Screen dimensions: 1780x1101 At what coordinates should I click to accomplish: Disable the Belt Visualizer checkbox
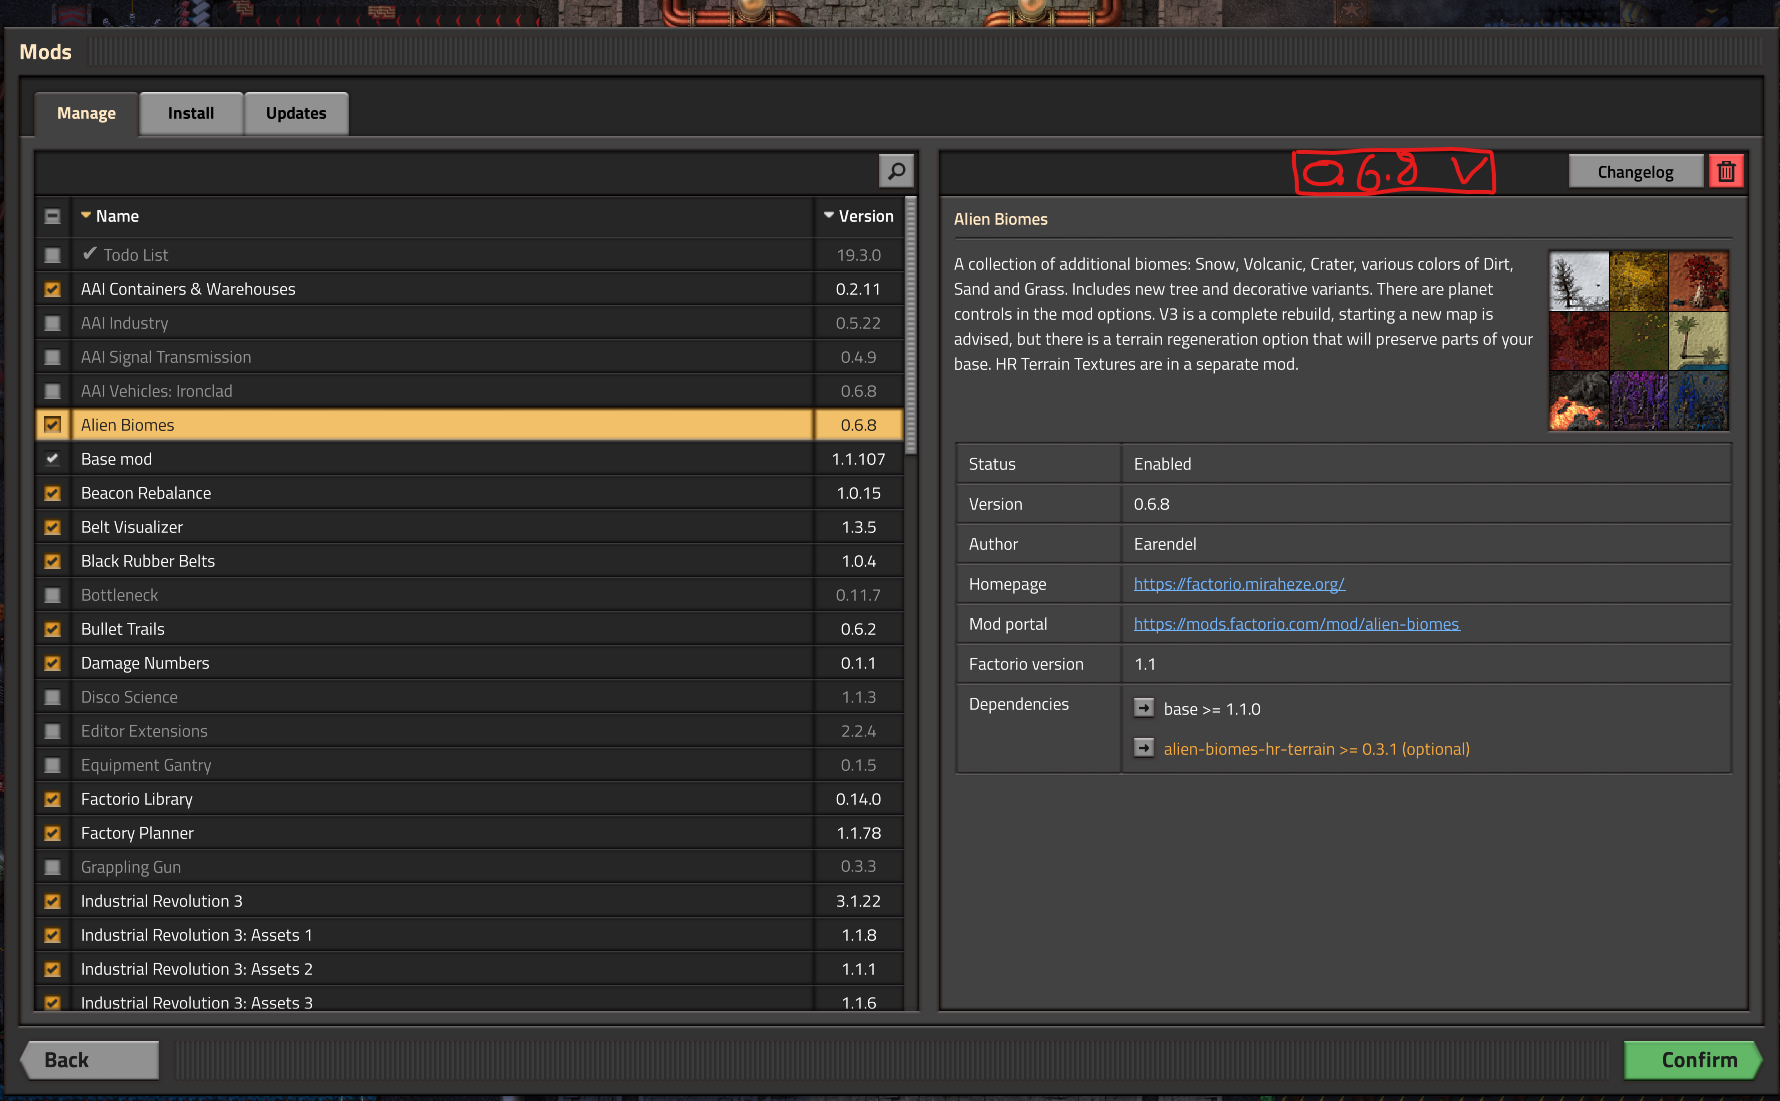53,527
